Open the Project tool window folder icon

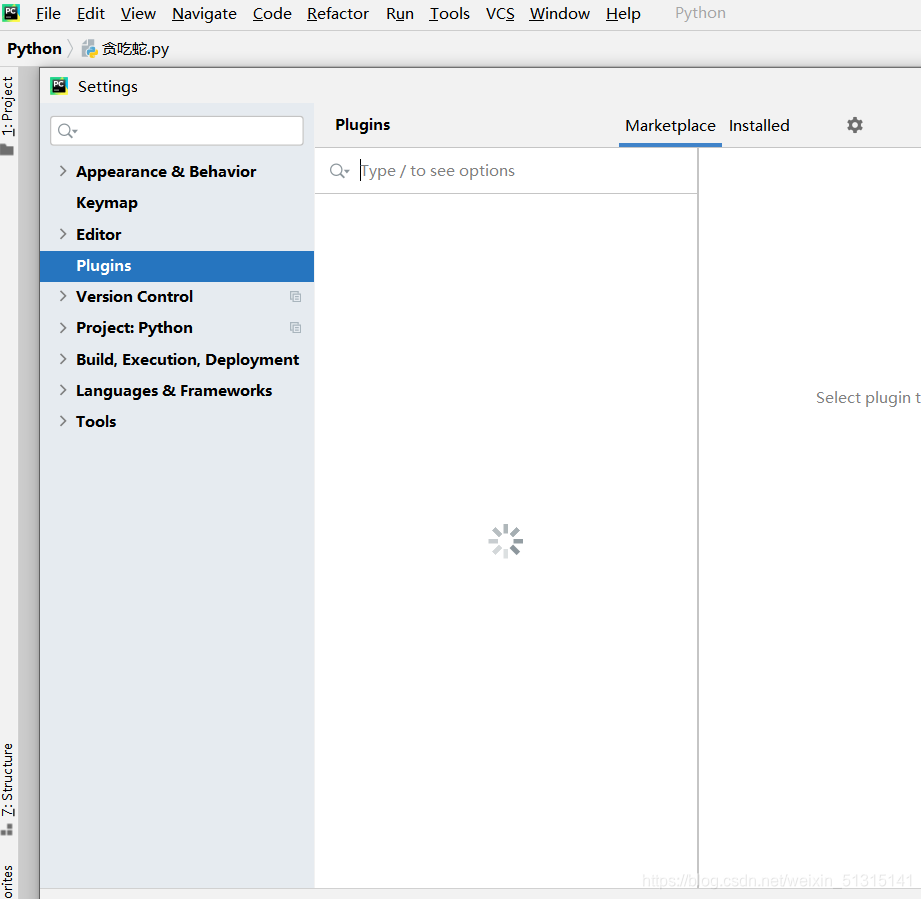click(x=7, y=149)
